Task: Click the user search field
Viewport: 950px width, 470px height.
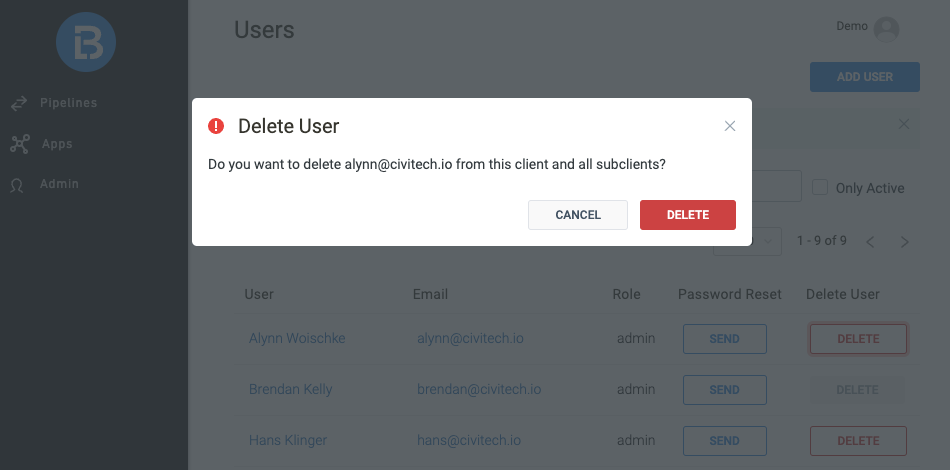Action: [x=776, y=187]
